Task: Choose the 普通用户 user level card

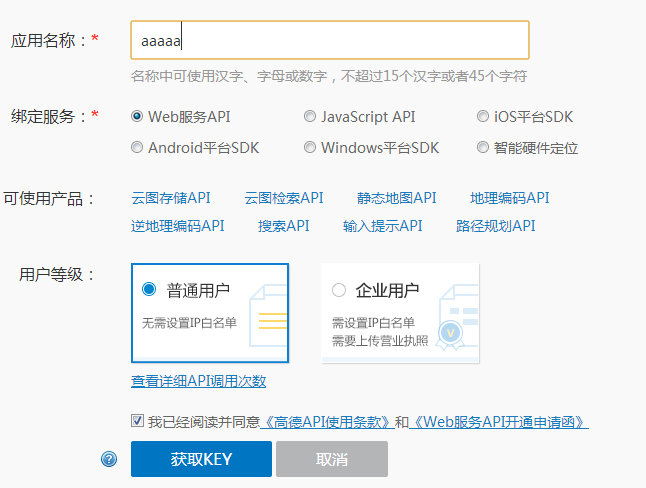Action: coord(210,312)
